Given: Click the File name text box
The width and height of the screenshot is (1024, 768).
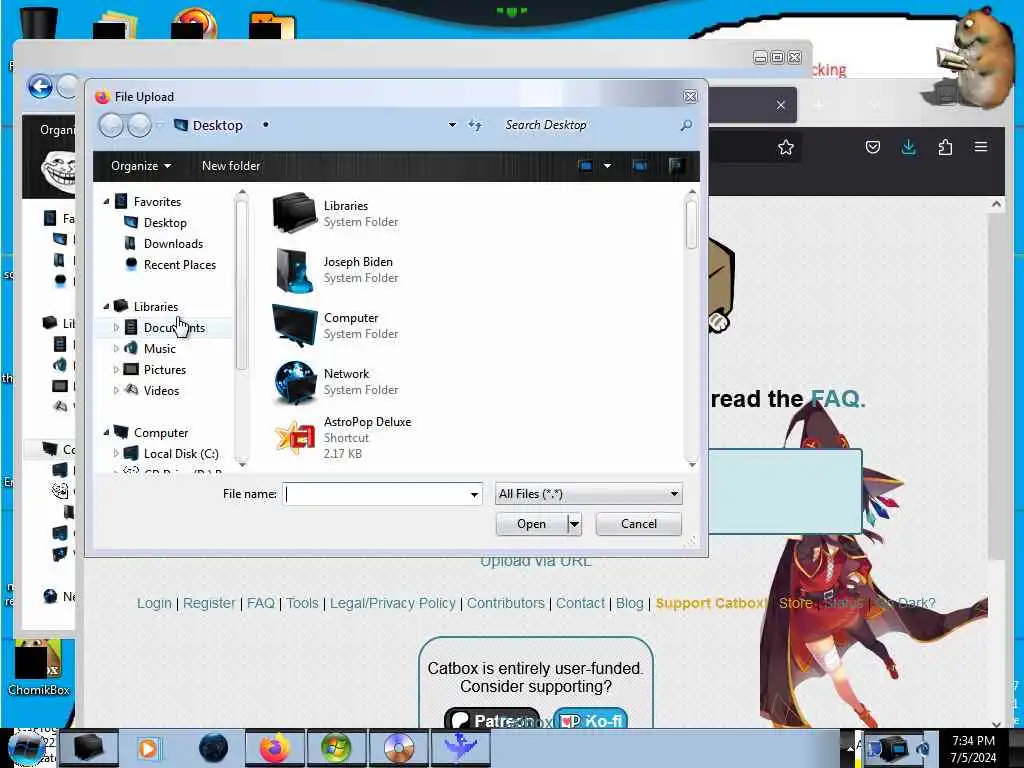Looking at the screenshot, I should click(376, 494).
